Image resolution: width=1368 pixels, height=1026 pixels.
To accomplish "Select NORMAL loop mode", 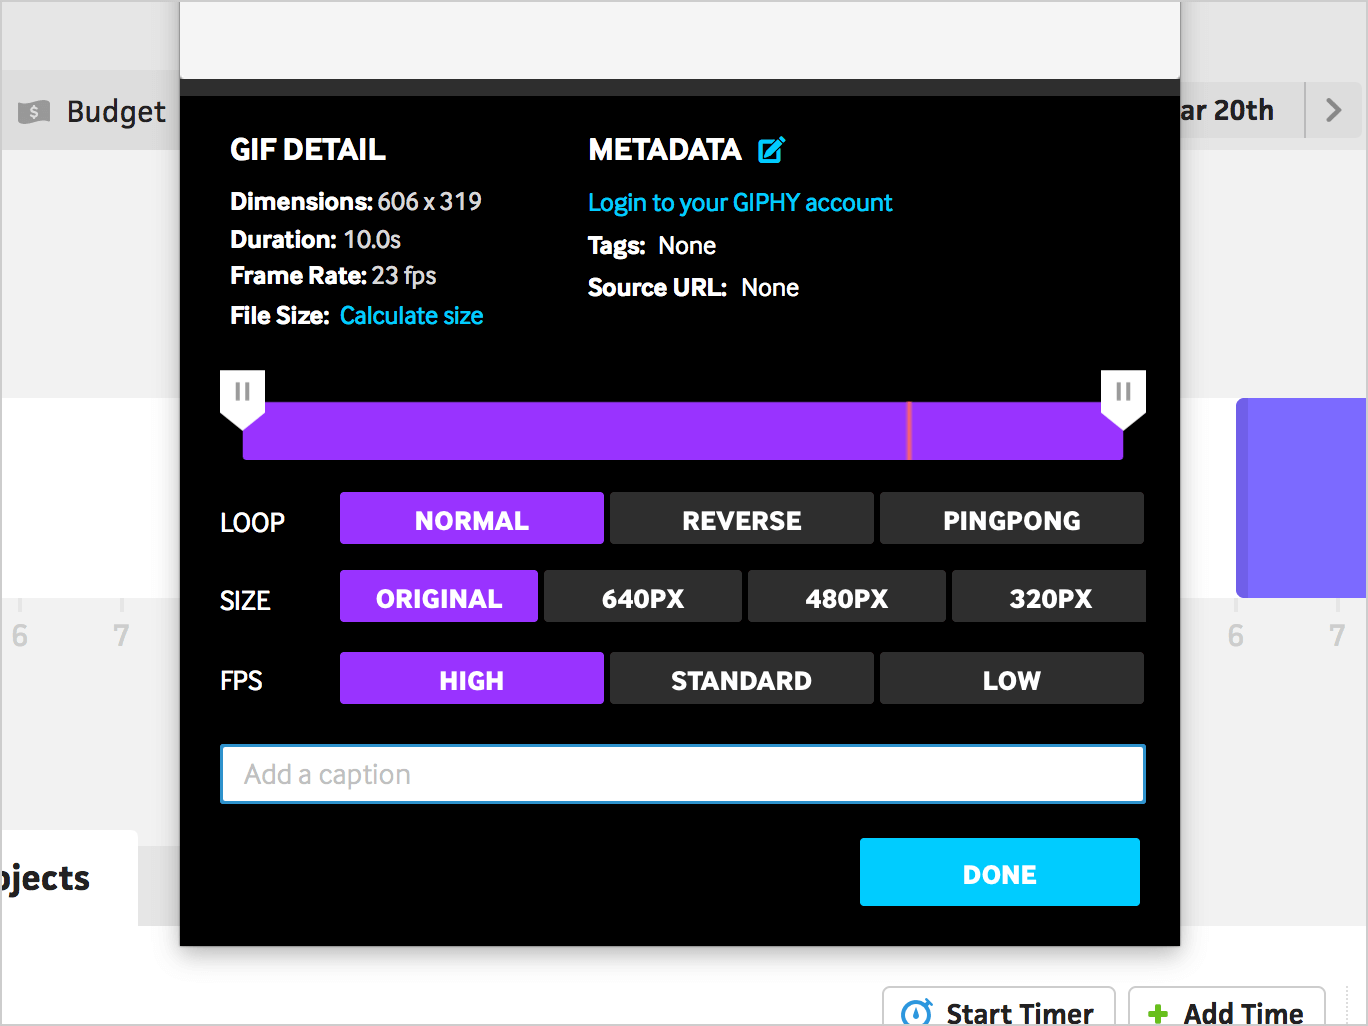I will coord(472,518).
